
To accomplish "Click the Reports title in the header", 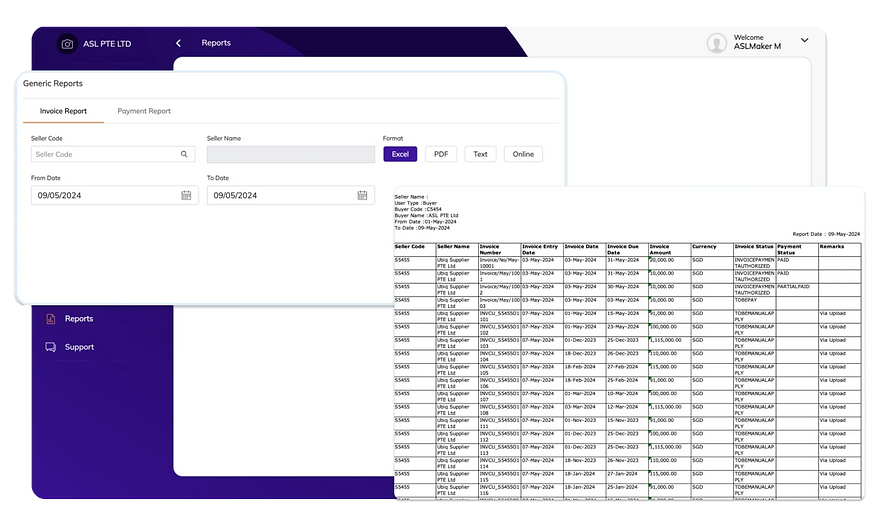I will pos(216,43).
